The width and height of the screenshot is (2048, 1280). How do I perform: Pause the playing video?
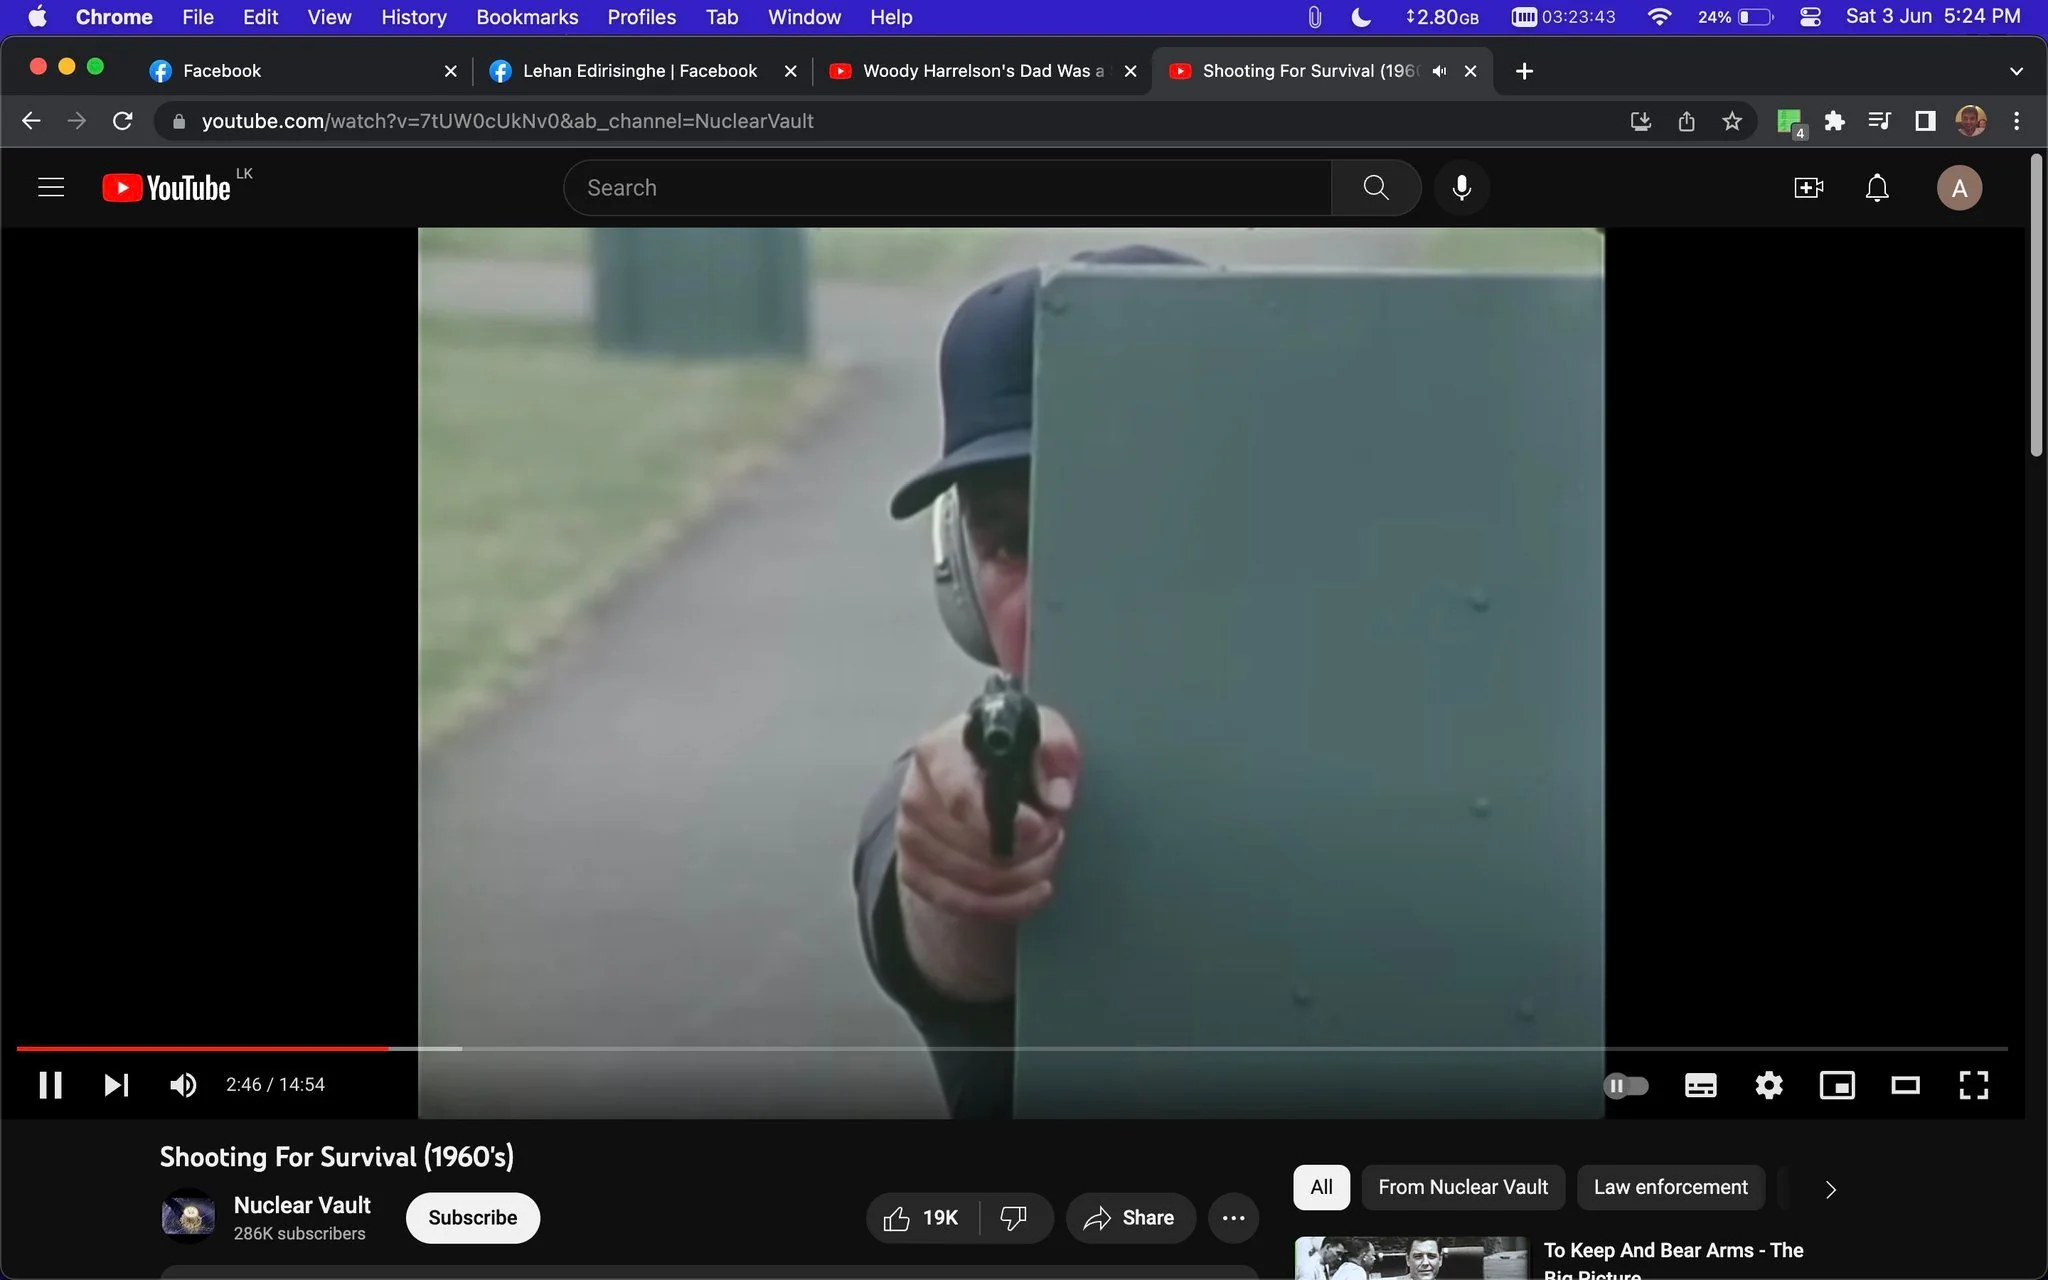tap(51, 1085)
